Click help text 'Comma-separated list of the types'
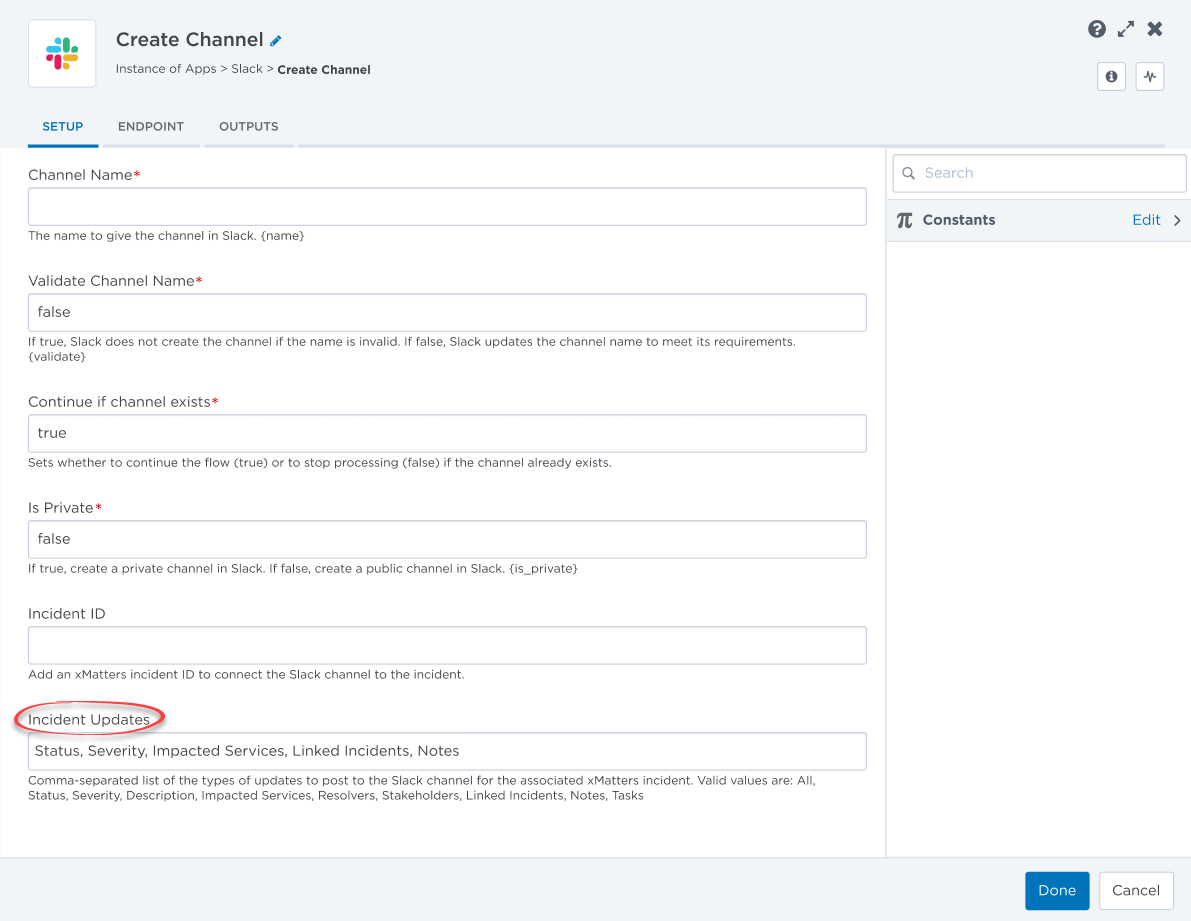Viewport: 1191px width, 921px height. [x=422, y=788]
